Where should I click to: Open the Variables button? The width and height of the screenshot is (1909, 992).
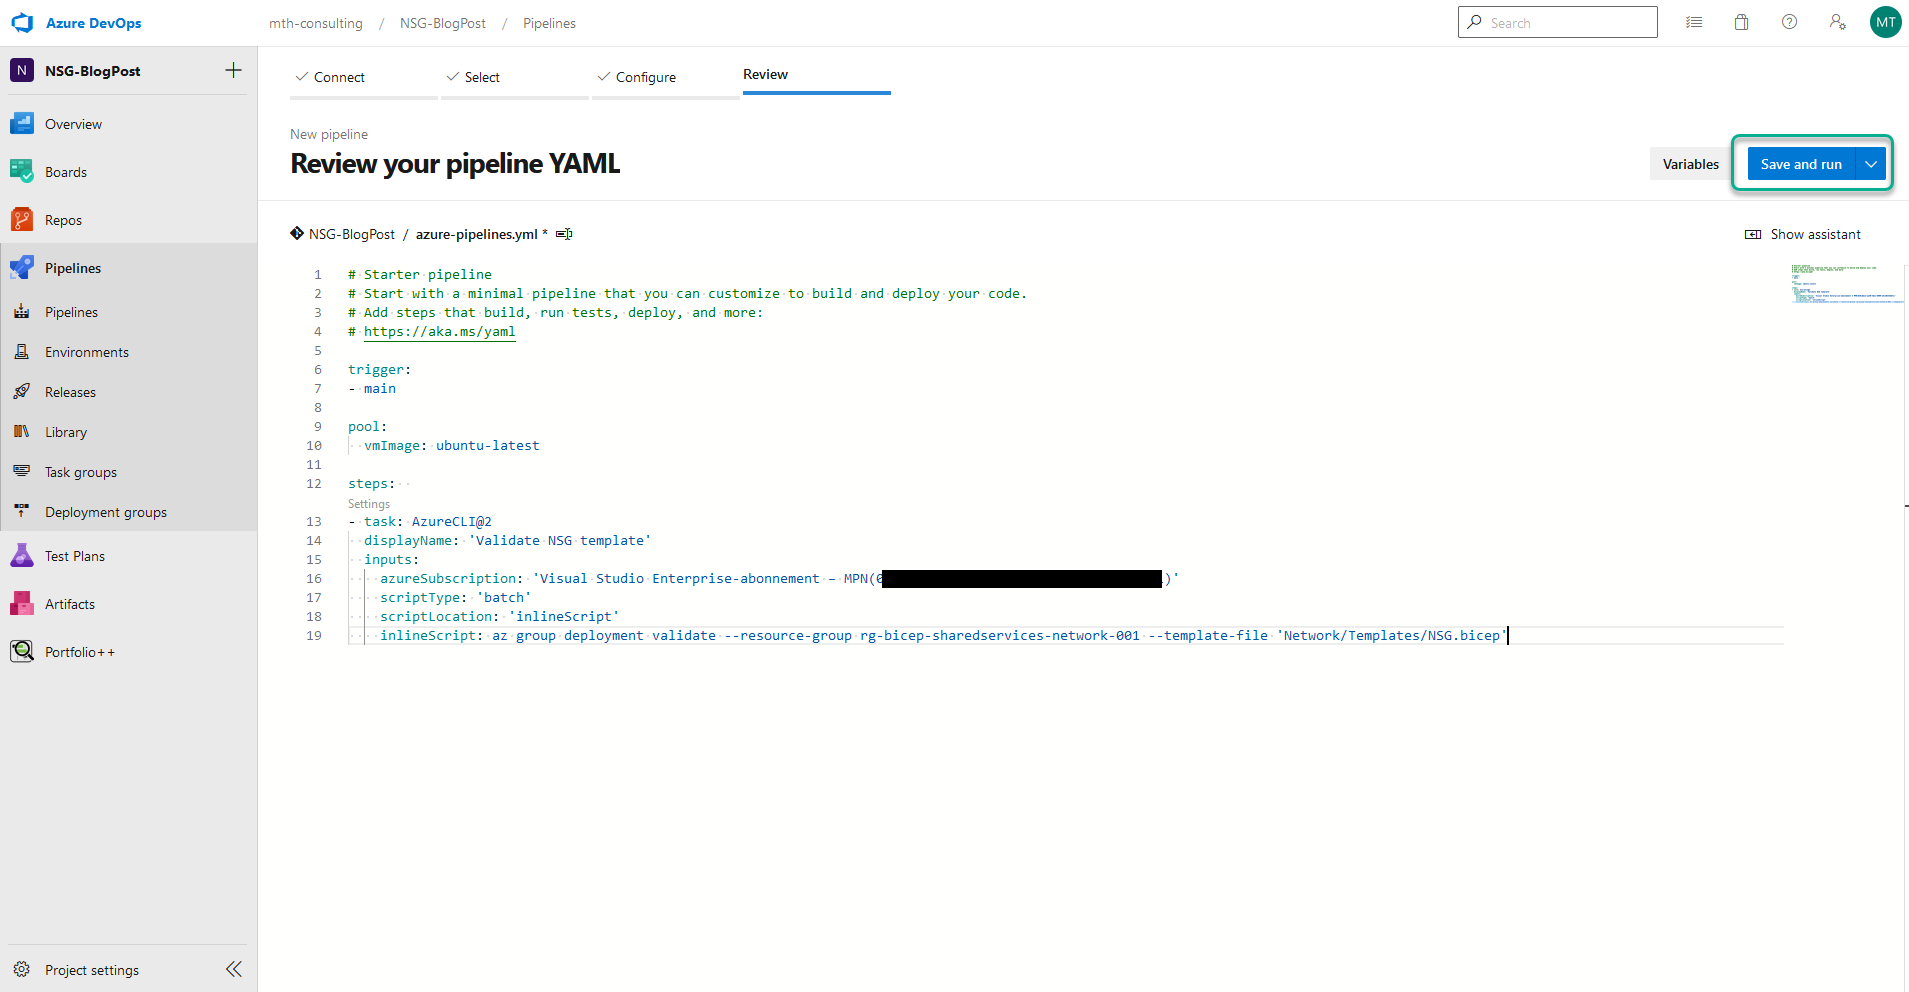coord(1690,164)
